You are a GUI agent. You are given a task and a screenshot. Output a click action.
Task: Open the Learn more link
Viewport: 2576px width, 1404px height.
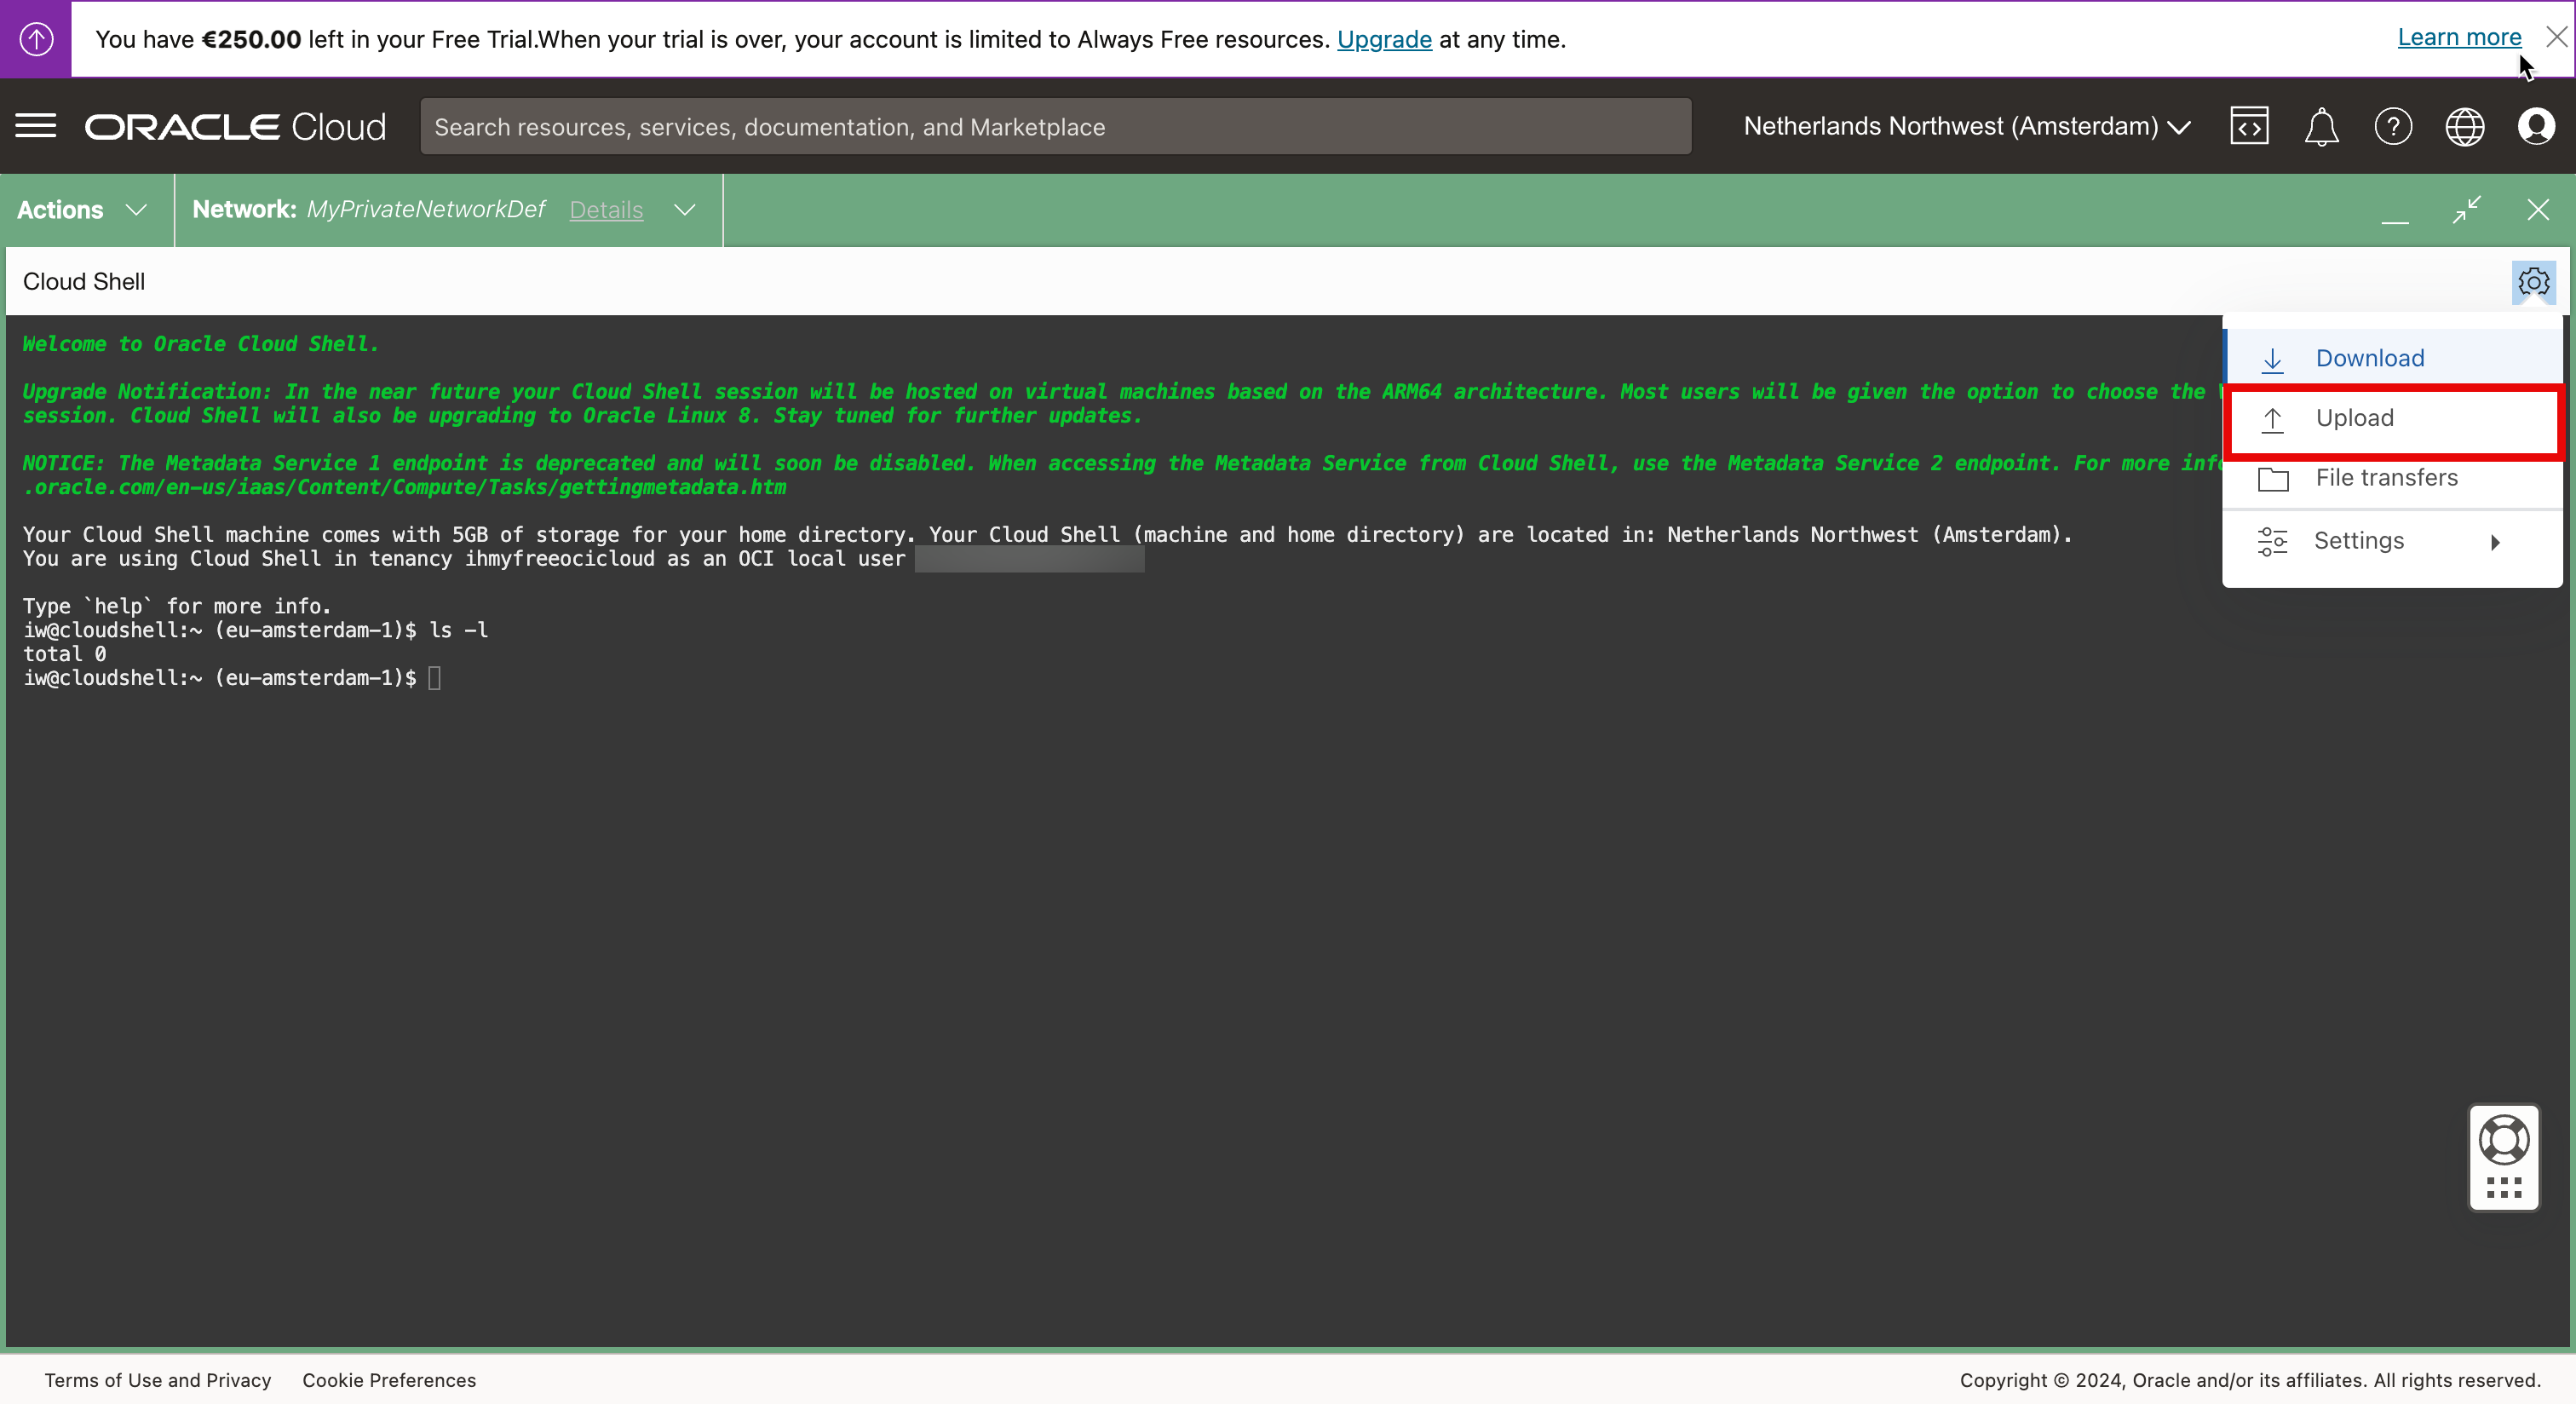pyautogui.click(x=2459, y=38)
